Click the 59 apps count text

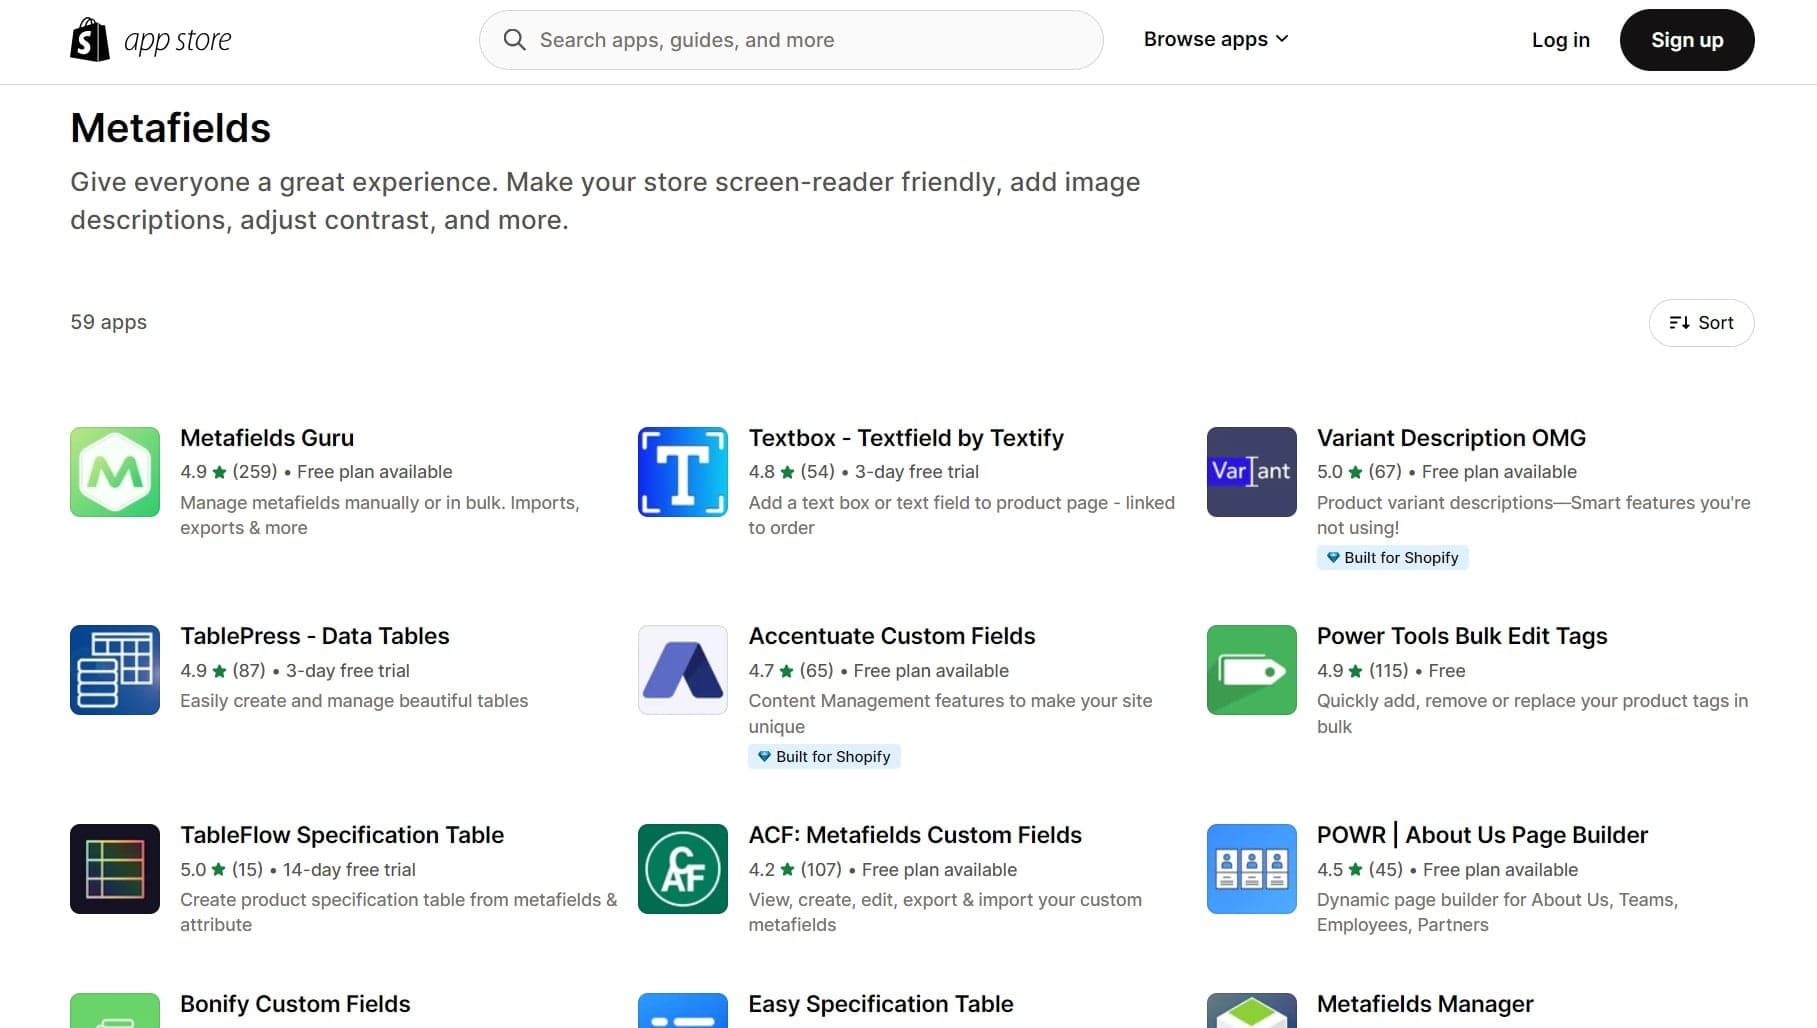pos(108,322)
